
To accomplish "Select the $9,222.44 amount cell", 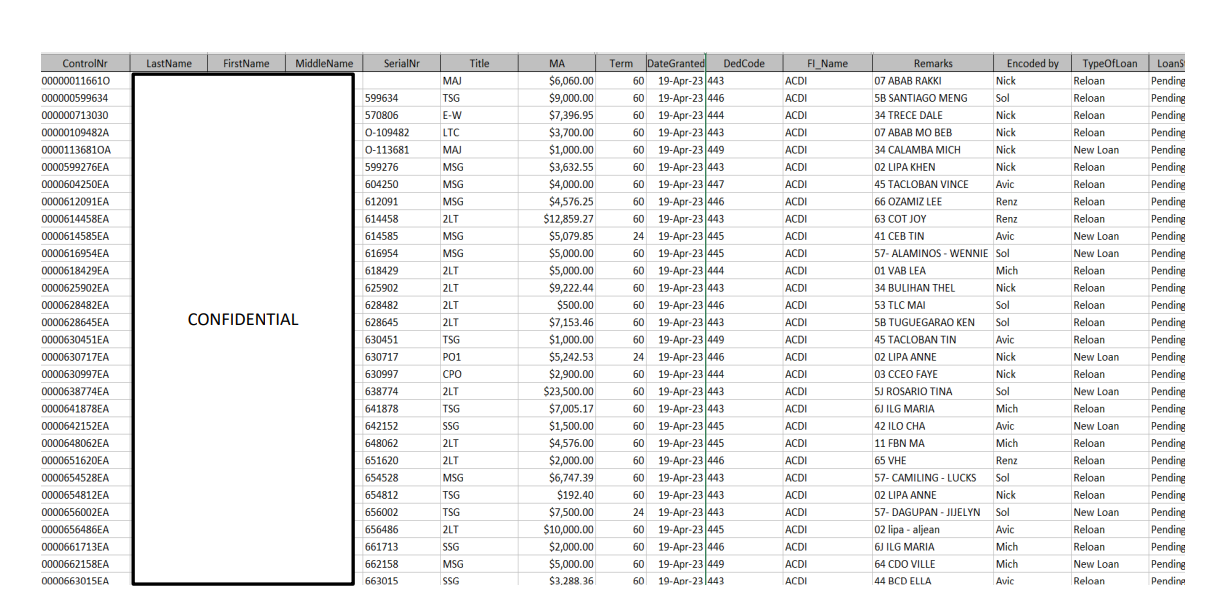I will tap(557, 288).
